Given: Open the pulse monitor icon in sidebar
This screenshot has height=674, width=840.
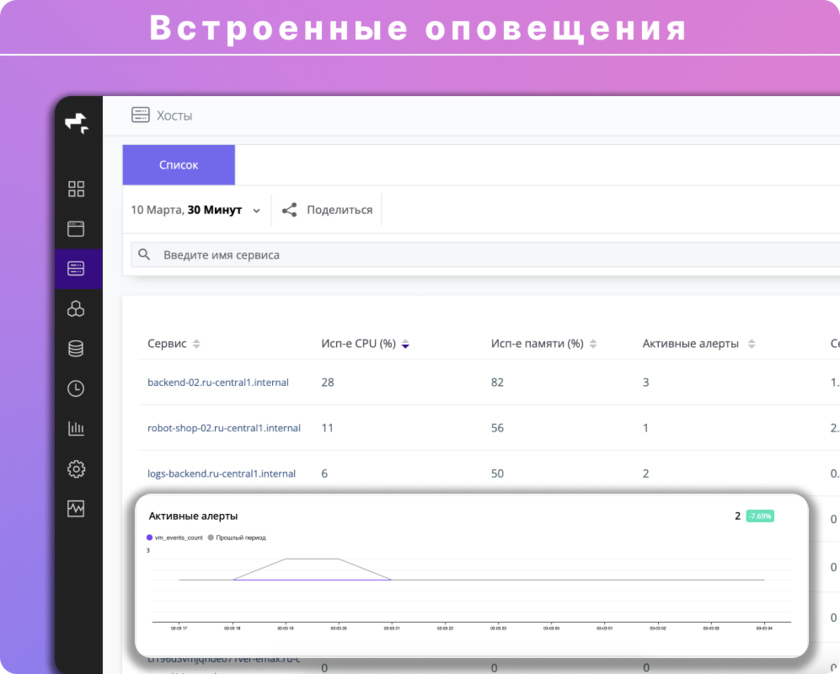Looking at the screenshot, I should click(x=76, y=509).
